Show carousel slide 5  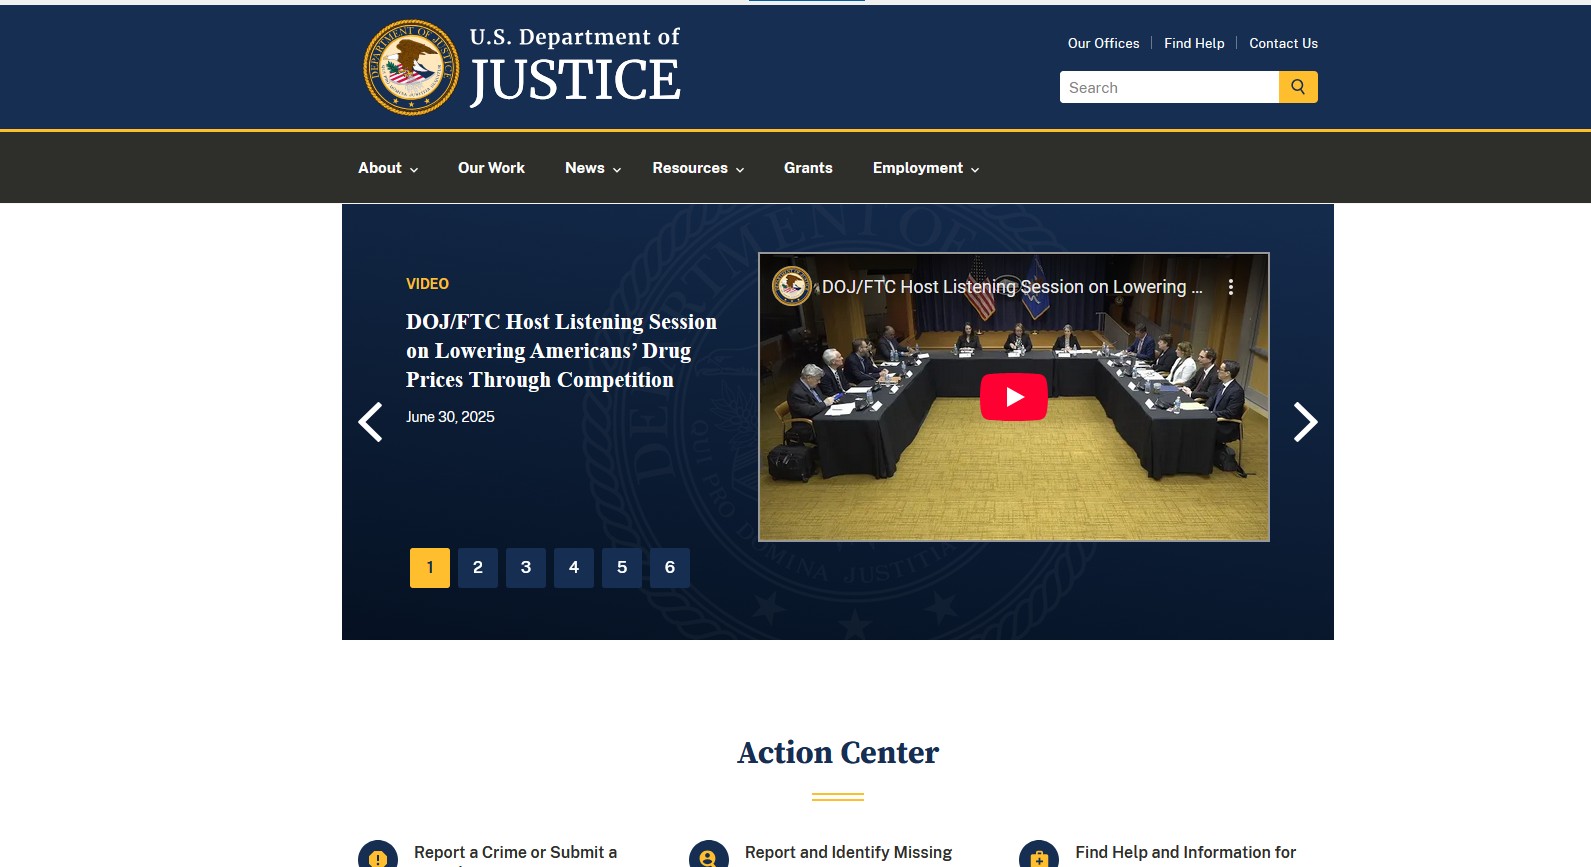pyautogui.click(x=622, y=568)
